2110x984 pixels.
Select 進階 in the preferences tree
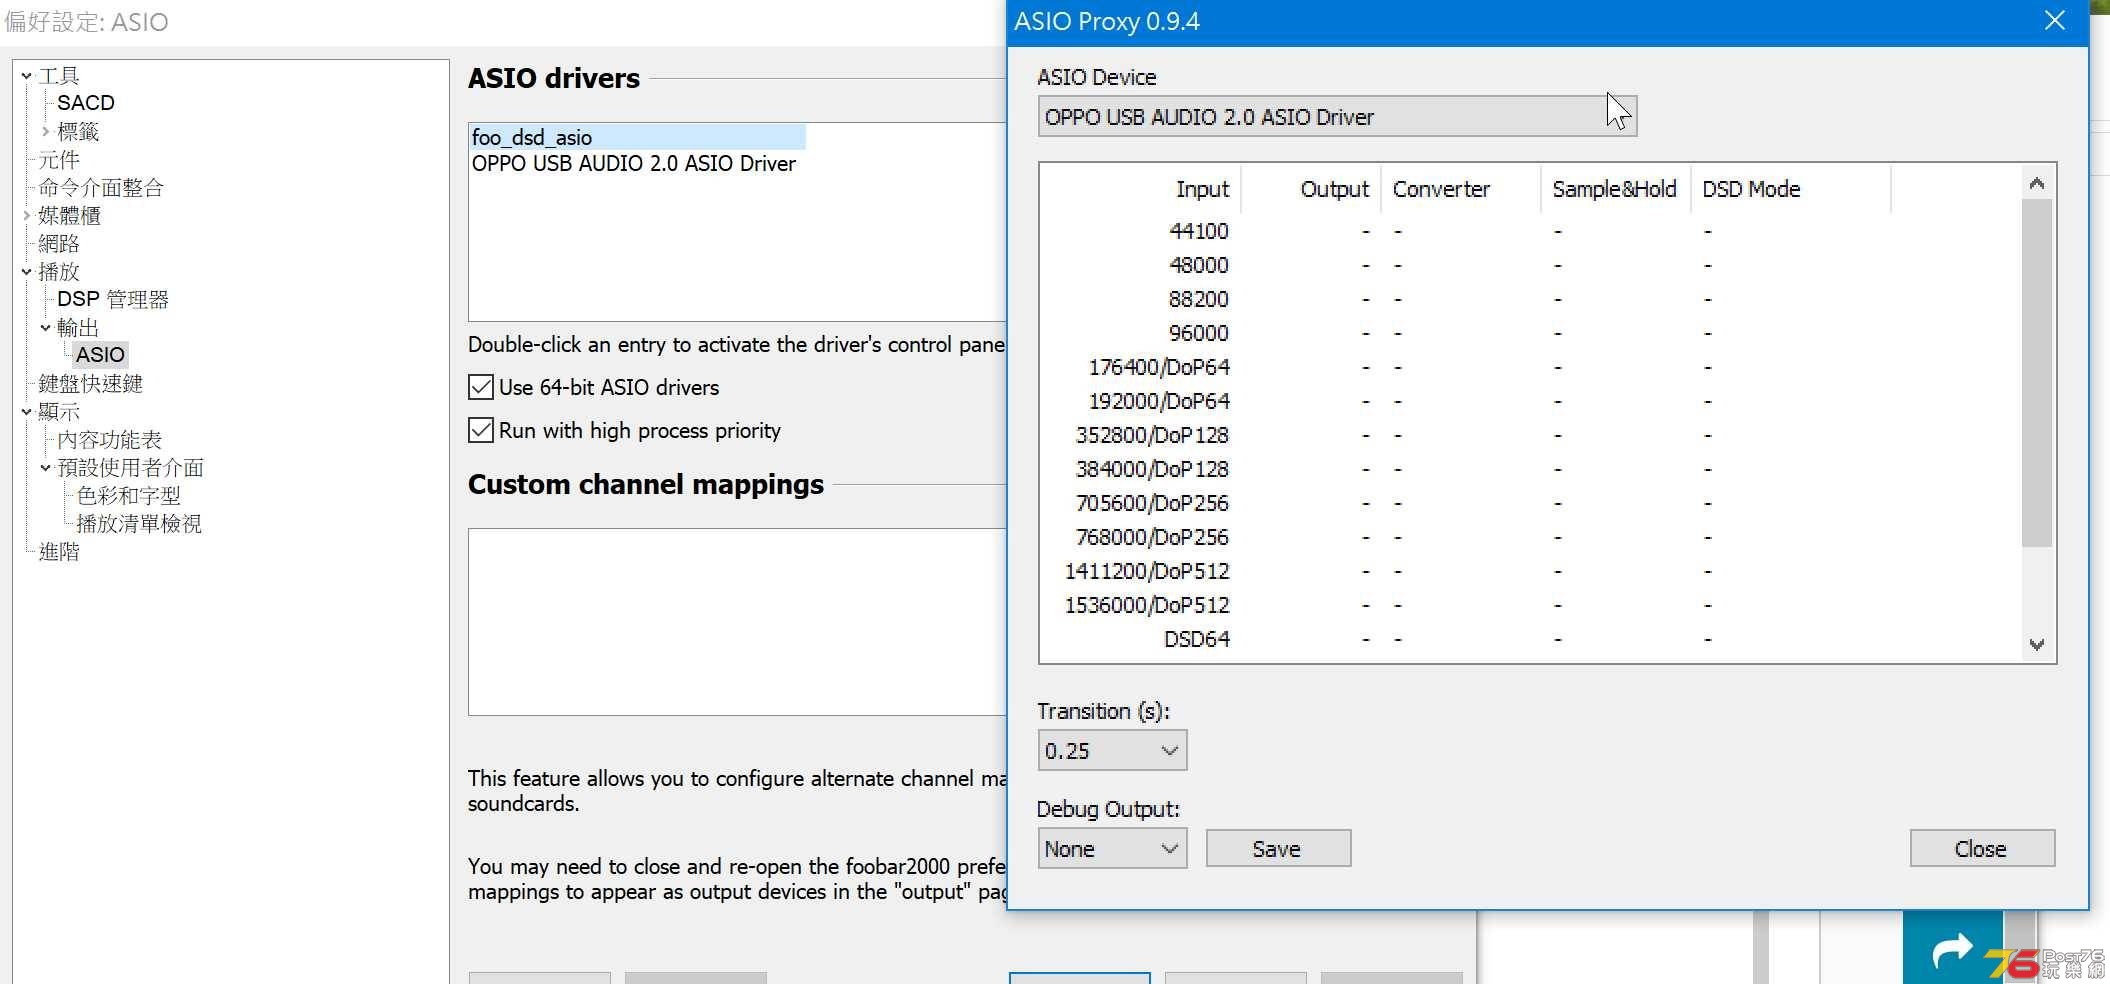click(x=58, y=552)
